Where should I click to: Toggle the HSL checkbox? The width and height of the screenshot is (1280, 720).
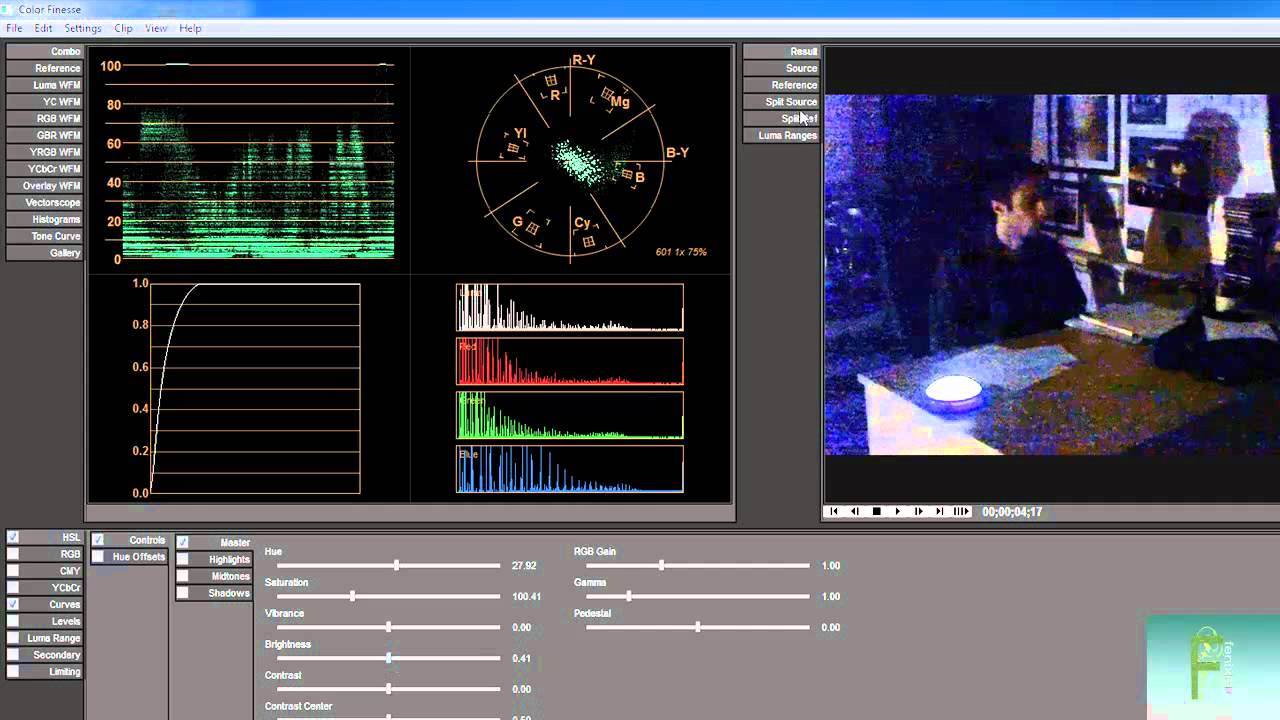point(13,537)
